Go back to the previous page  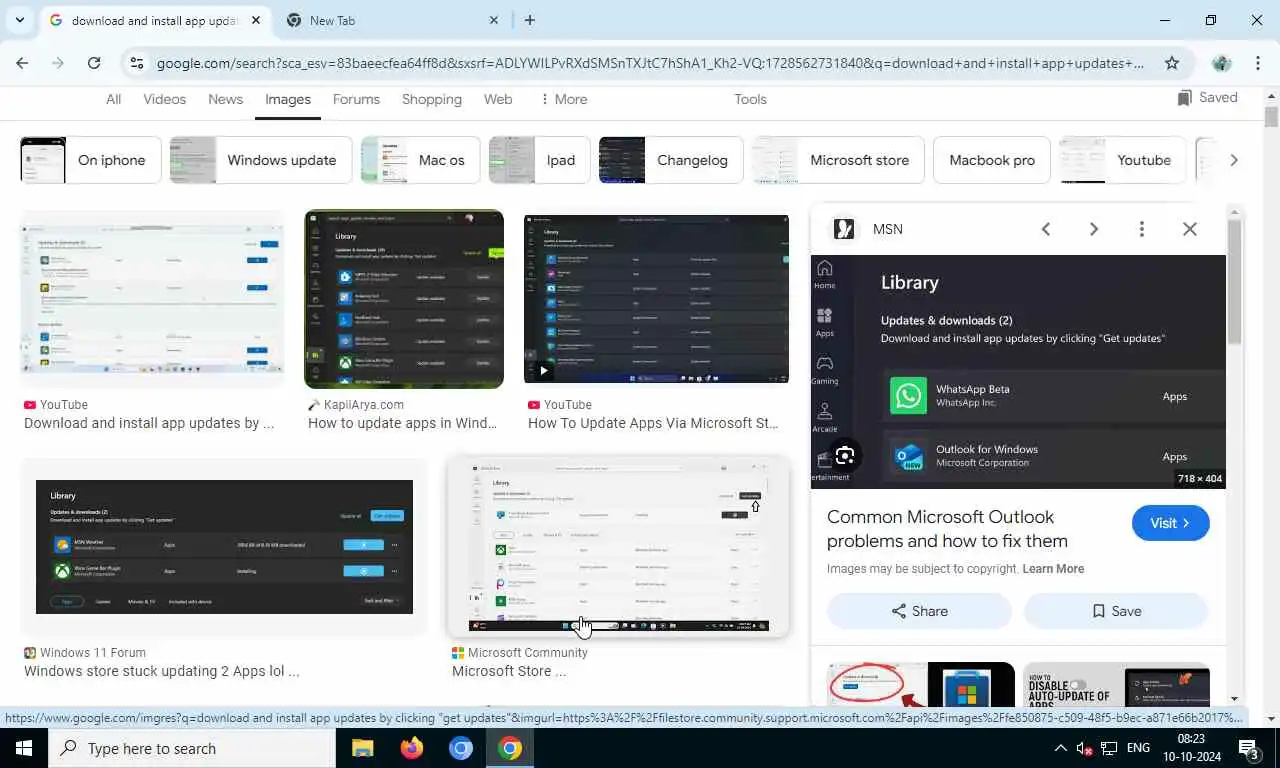22,63
